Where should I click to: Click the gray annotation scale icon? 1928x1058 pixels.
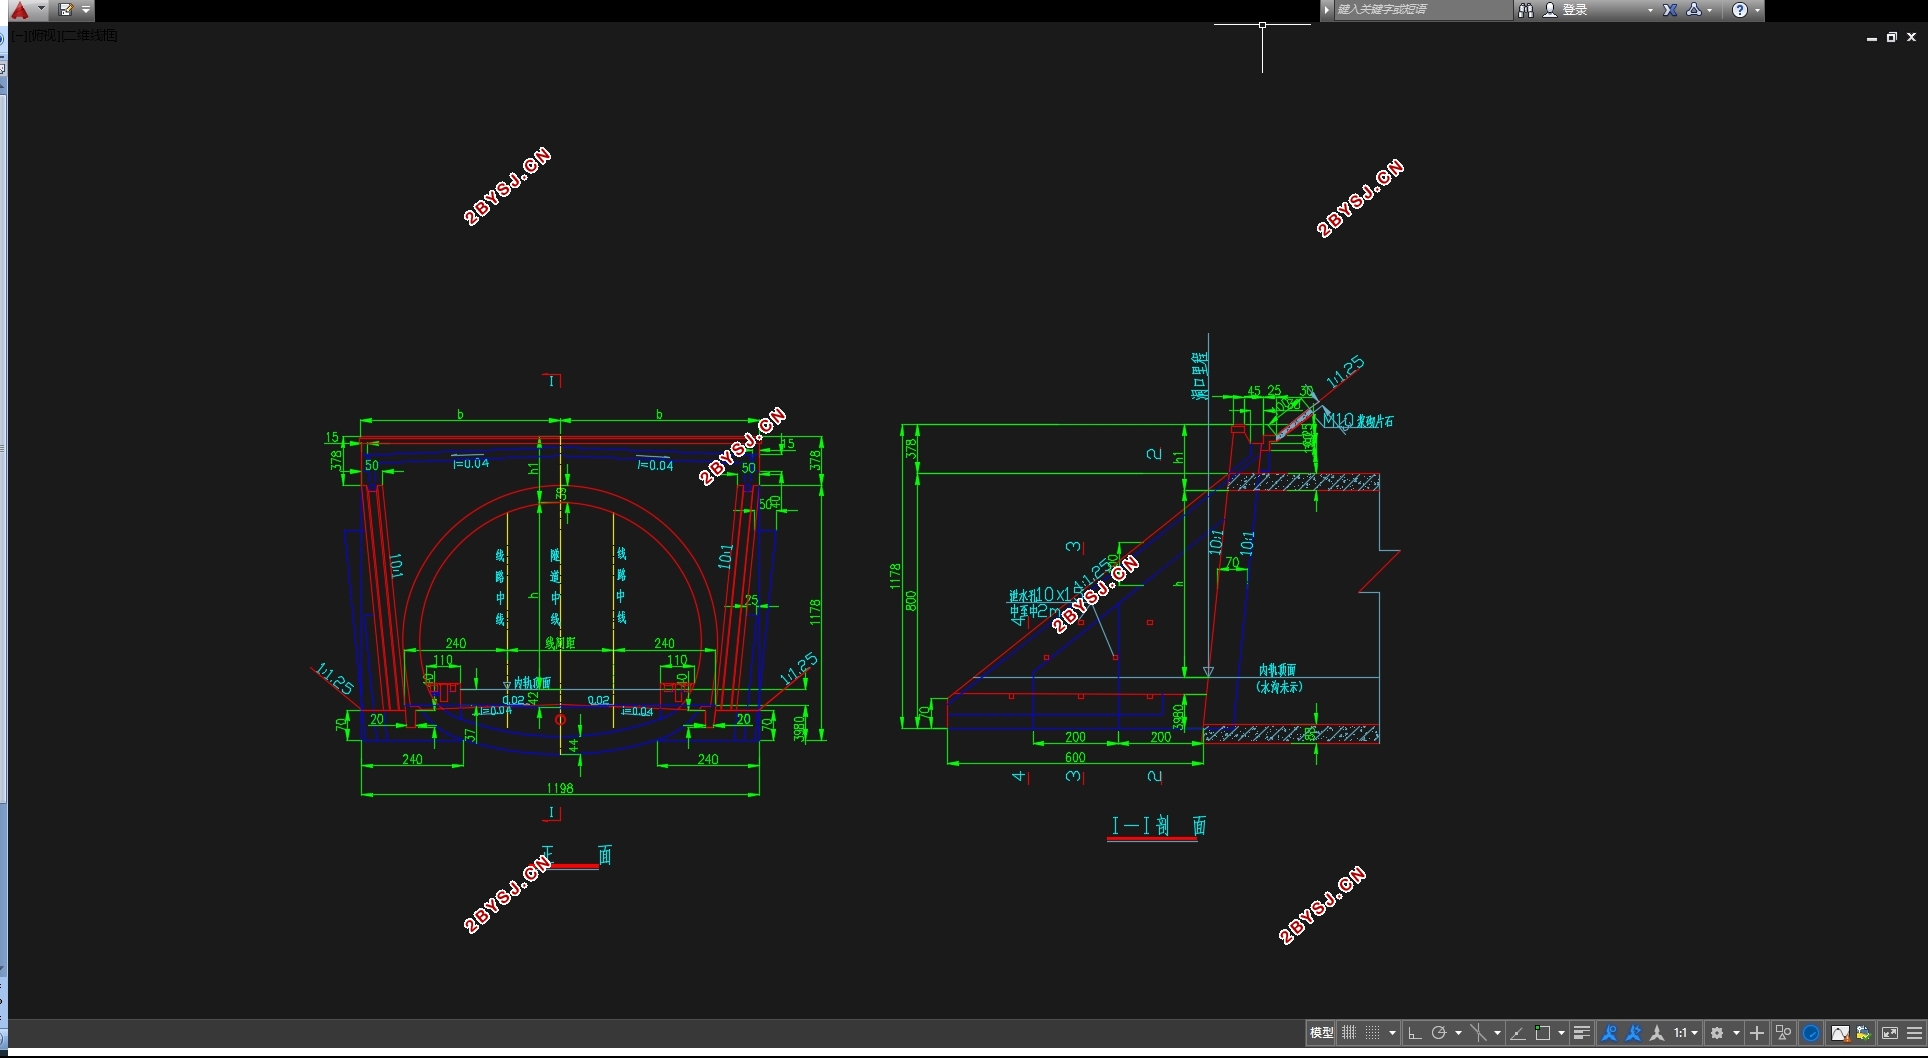[x=1657, y=1033]
